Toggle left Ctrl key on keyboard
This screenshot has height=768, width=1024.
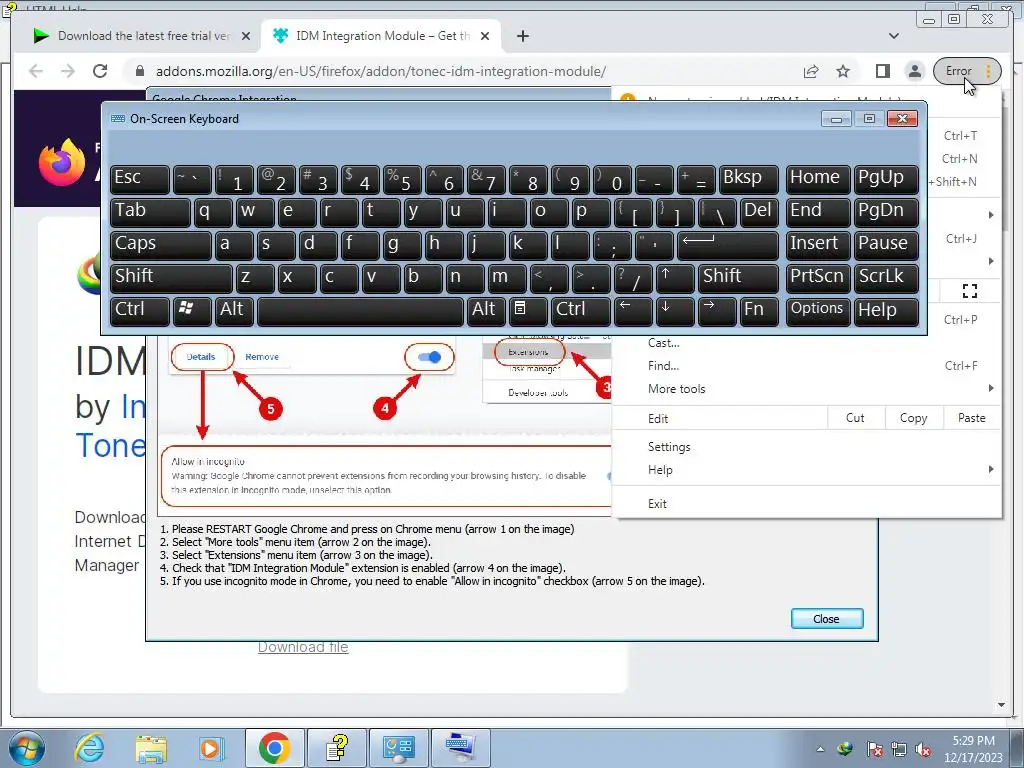click(x=139, y=310)
